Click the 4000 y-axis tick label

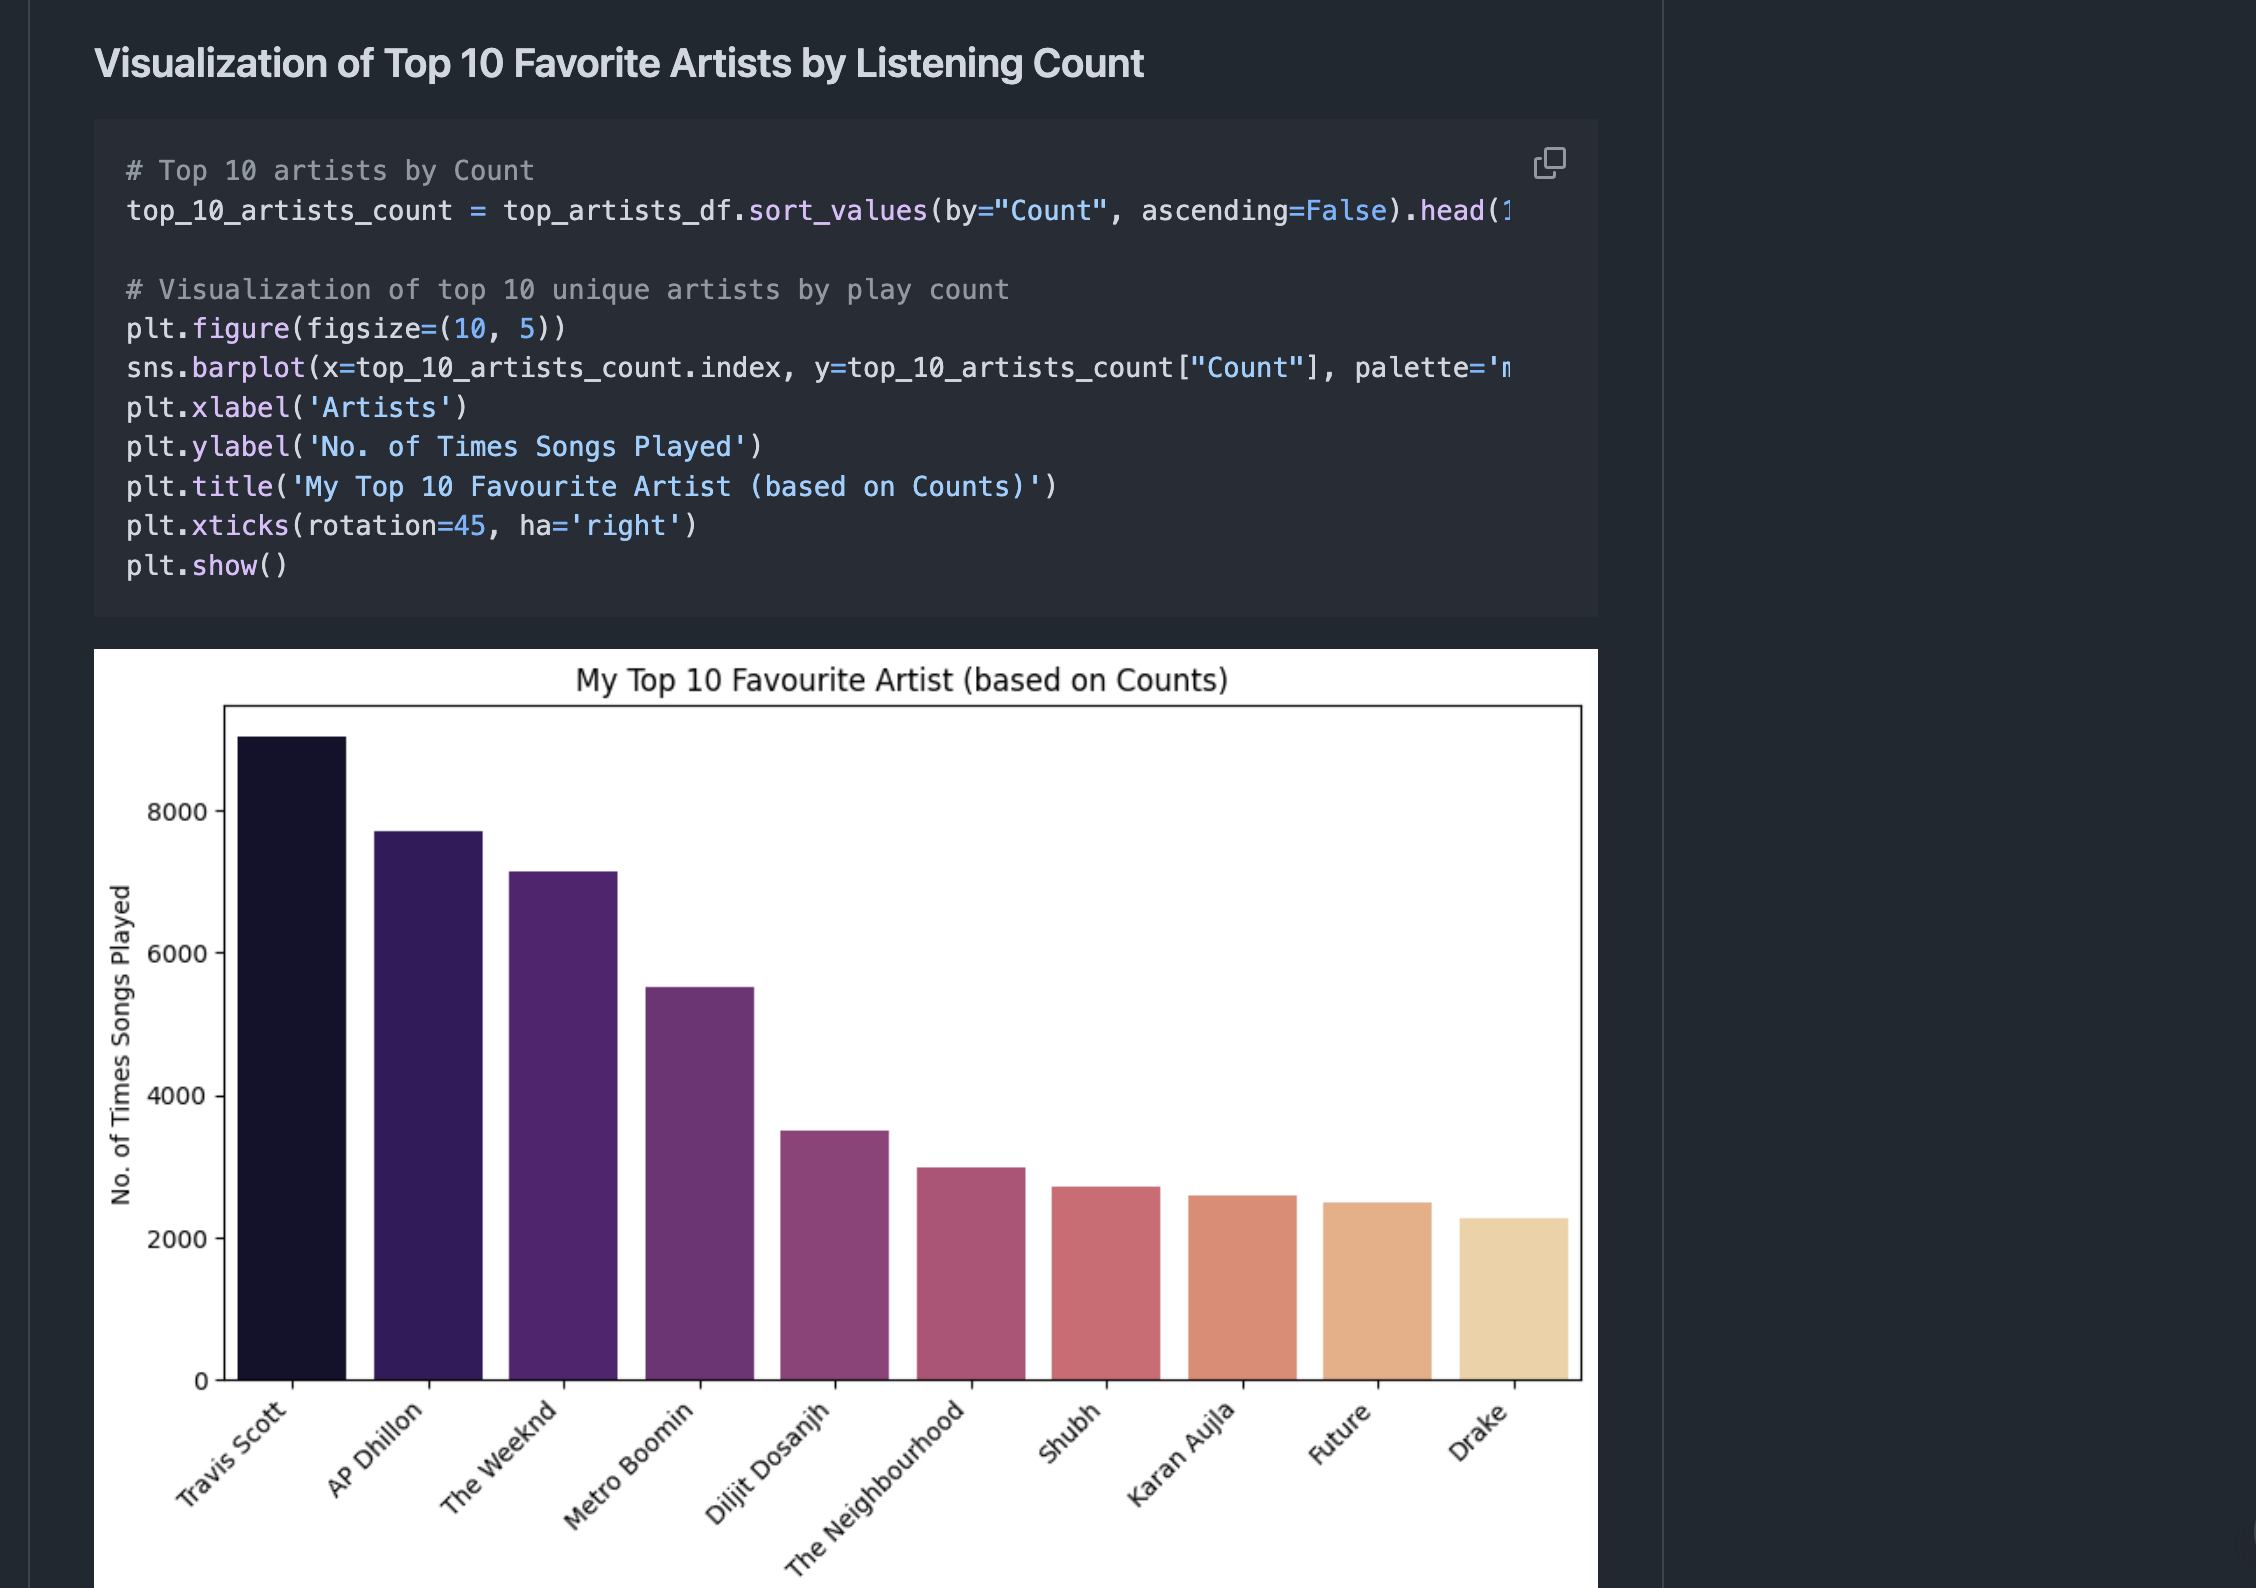coord(177,1096)
